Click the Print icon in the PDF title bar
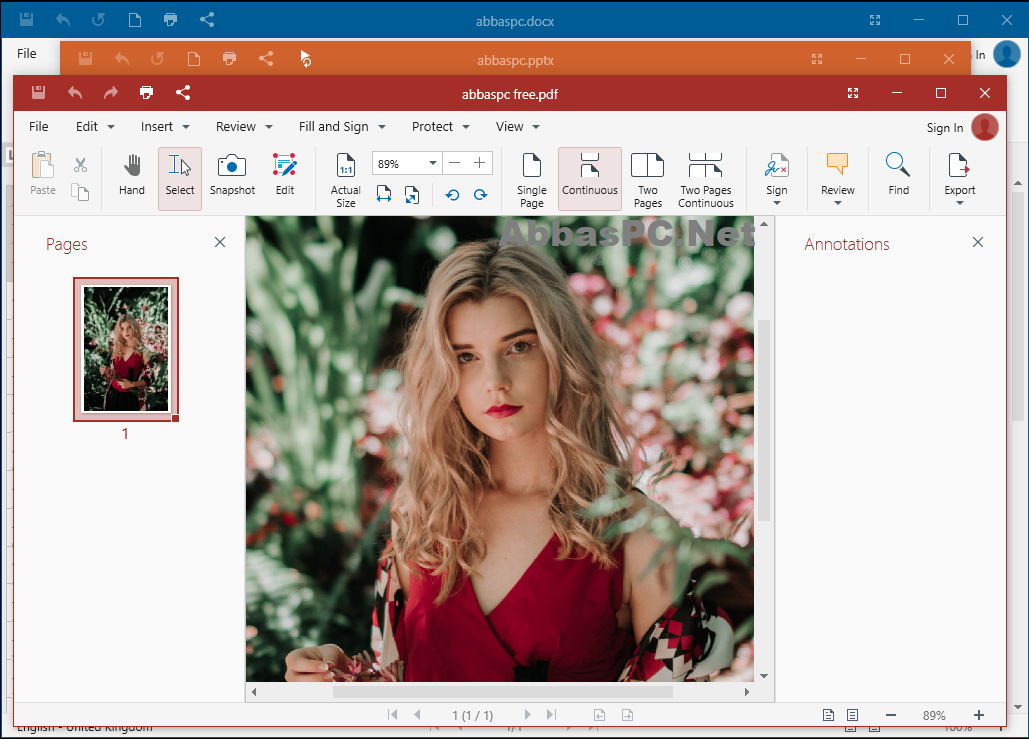 tap(146, 93)
